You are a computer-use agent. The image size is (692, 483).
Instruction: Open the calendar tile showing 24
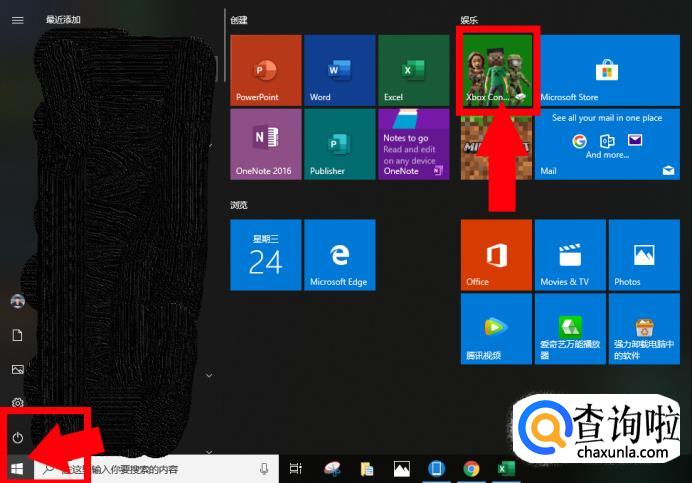pos(266,255)
